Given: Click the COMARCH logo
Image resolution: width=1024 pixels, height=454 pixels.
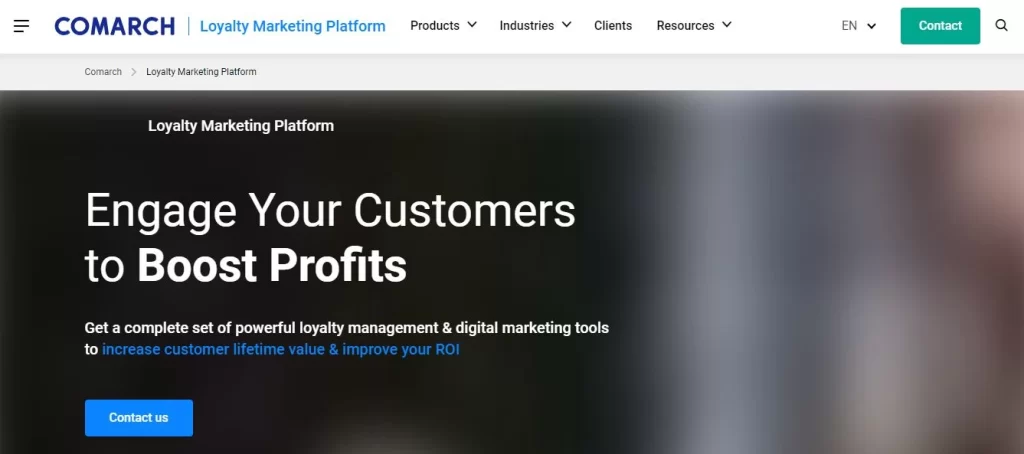Looking at the screenshot, I should pyautogui.click(x=114, y=26).
